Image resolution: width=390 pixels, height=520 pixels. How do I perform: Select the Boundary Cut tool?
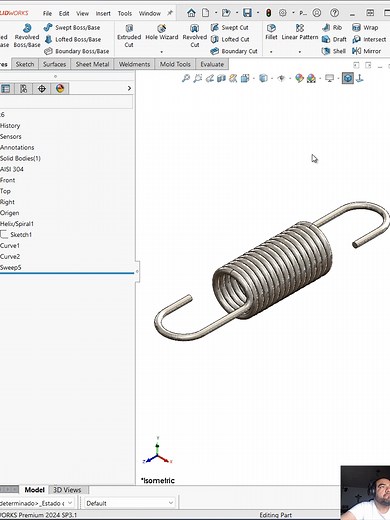click(x=234, y=51)
